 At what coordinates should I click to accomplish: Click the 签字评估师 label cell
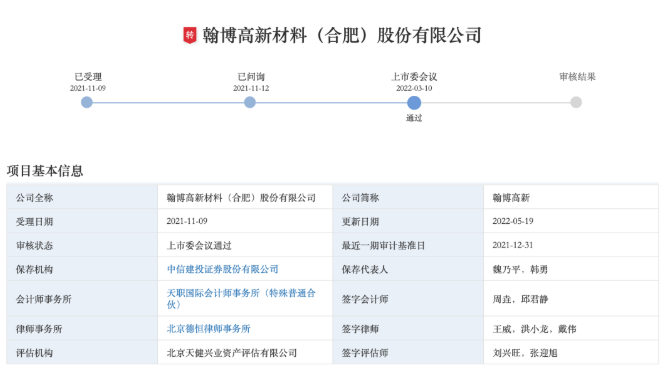coord(408,353)
